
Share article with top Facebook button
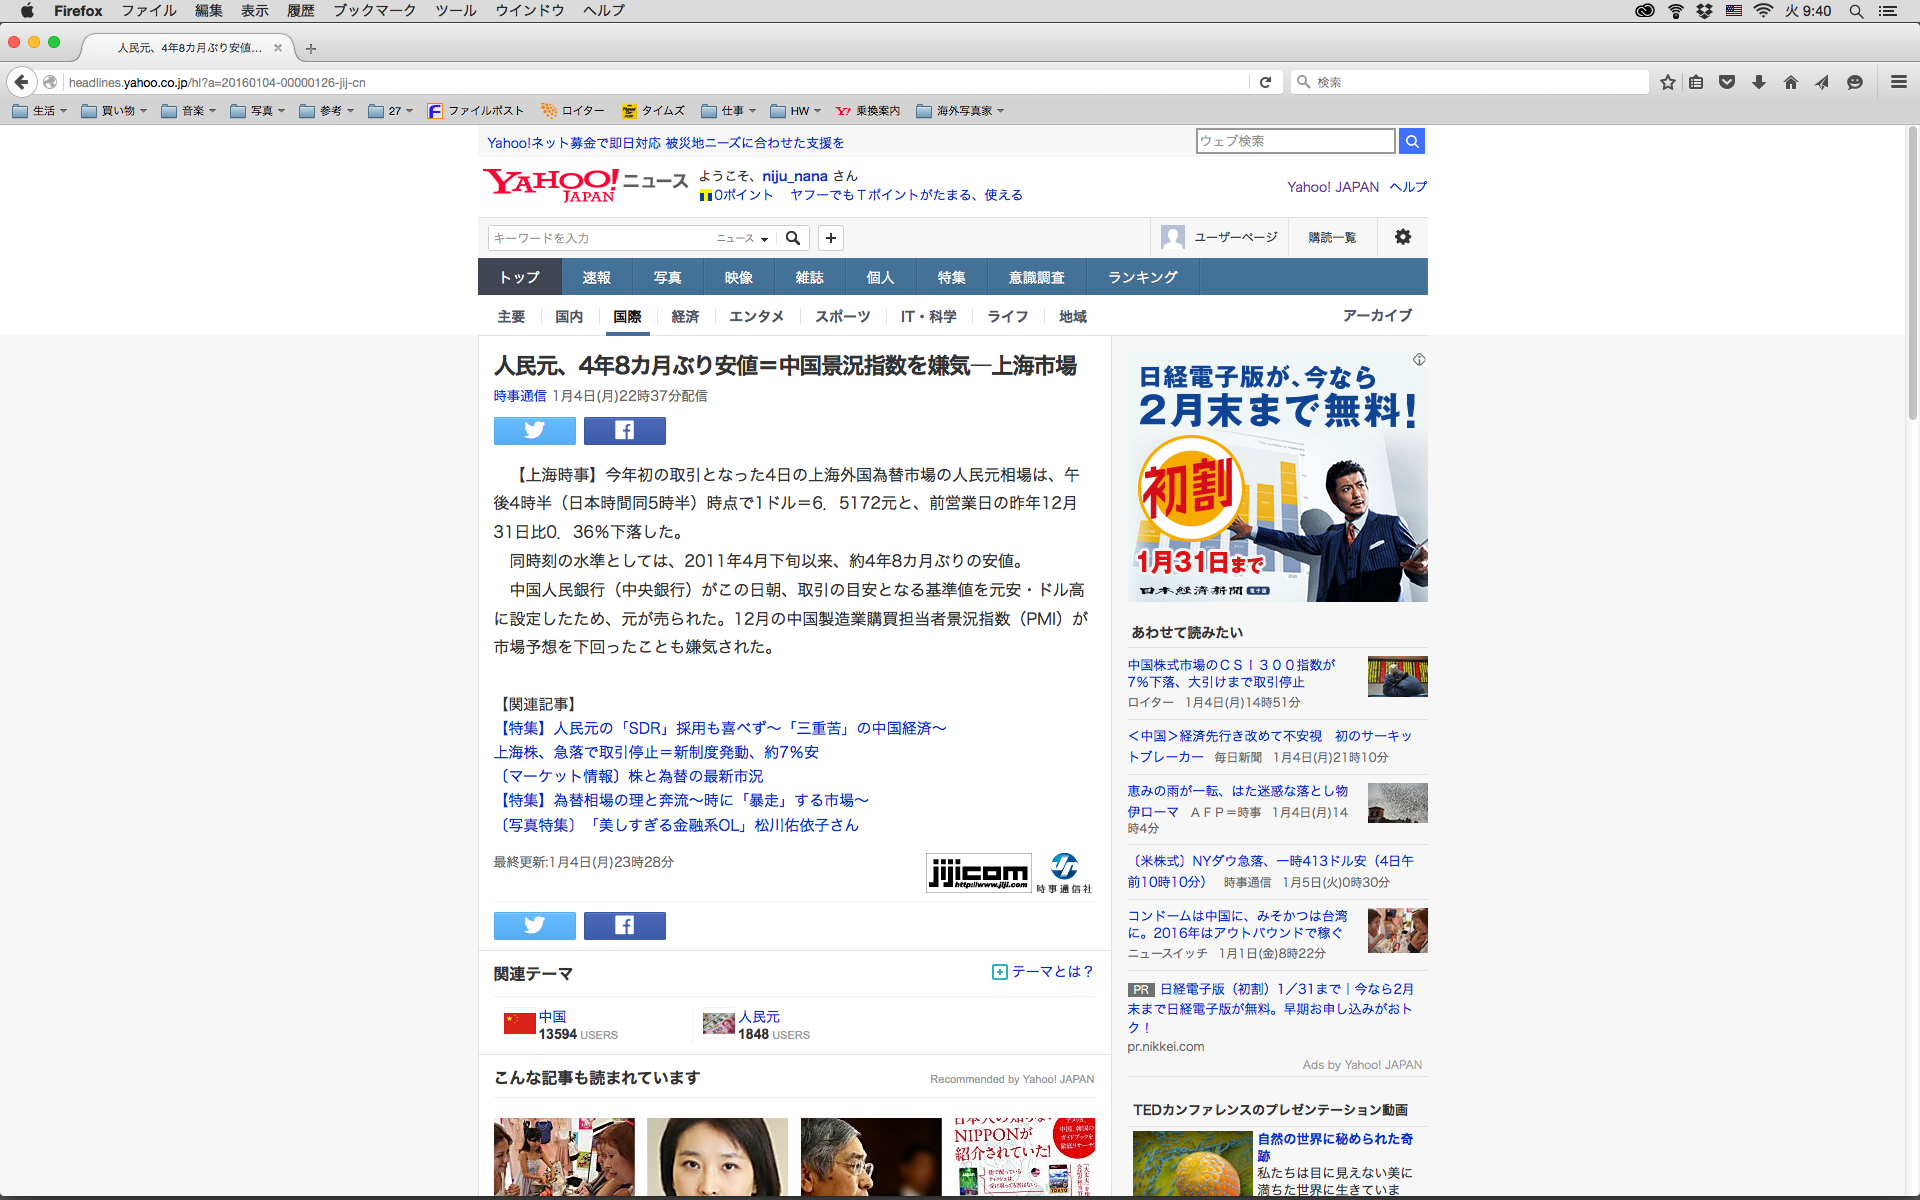(624, 431)
